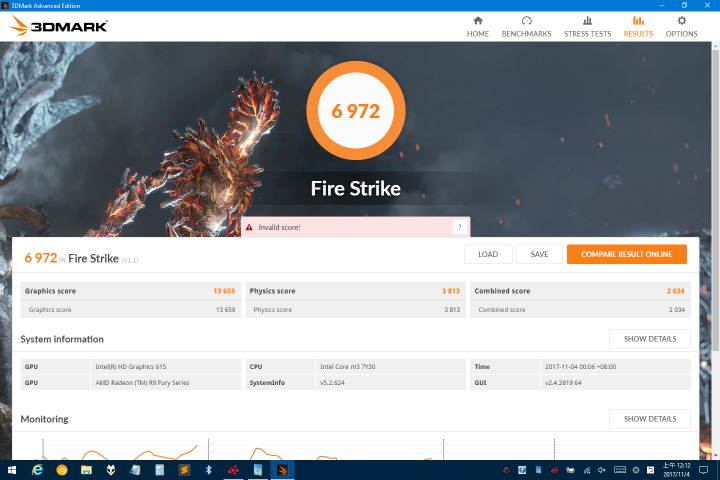This screenshot has width=720, height=480.
Task: Click the GUI version v2.4.3819 64
Action: [563, 382]
